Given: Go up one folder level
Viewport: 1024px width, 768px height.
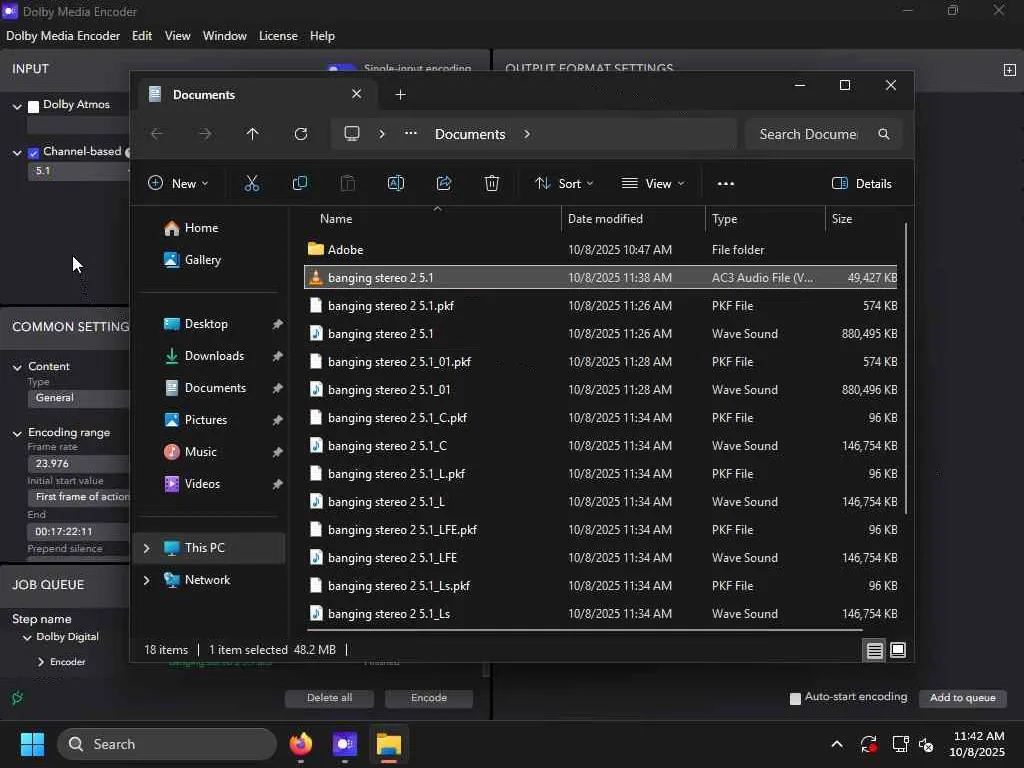Looking at the screenshot, I should [x=253, y=134].
